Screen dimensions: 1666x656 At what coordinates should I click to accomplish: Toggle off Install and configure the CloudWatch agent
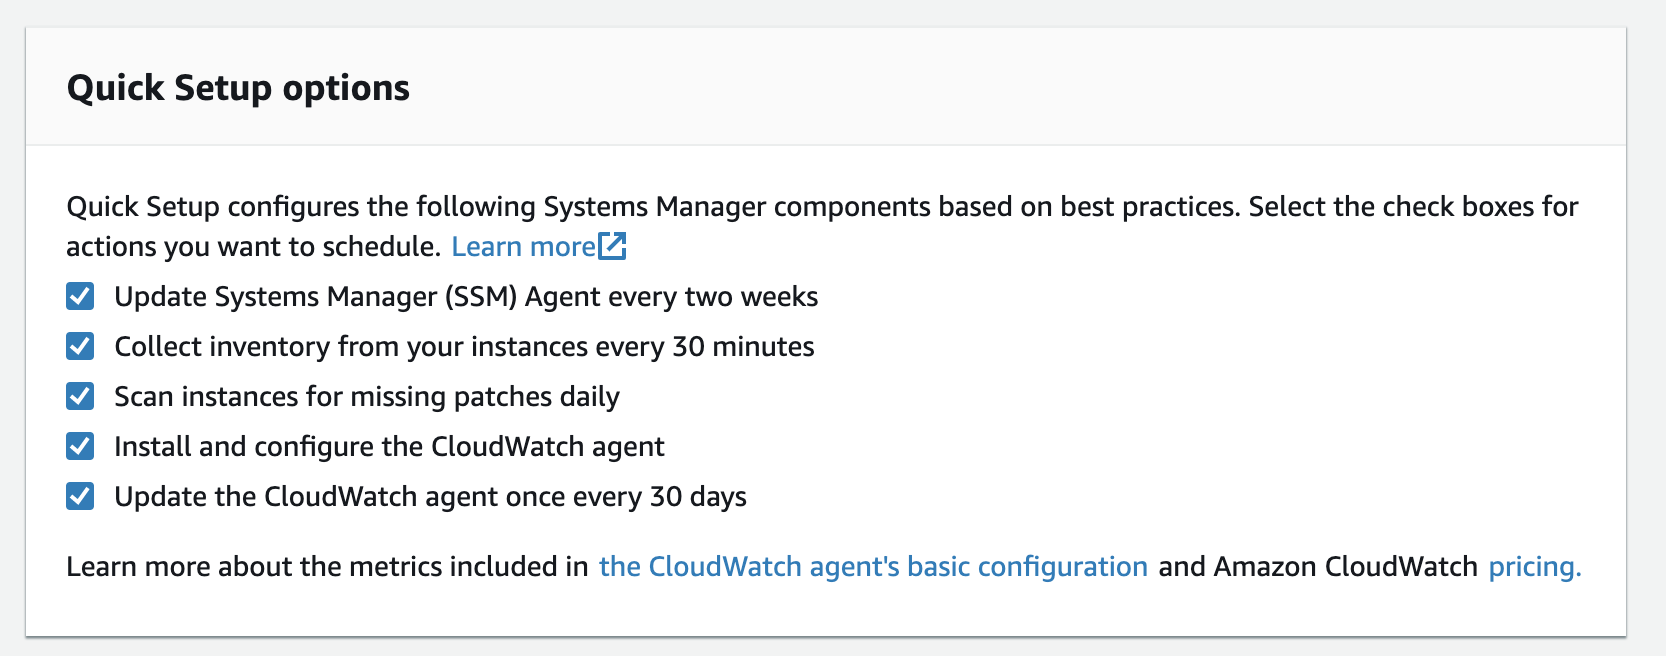[80, 446]
